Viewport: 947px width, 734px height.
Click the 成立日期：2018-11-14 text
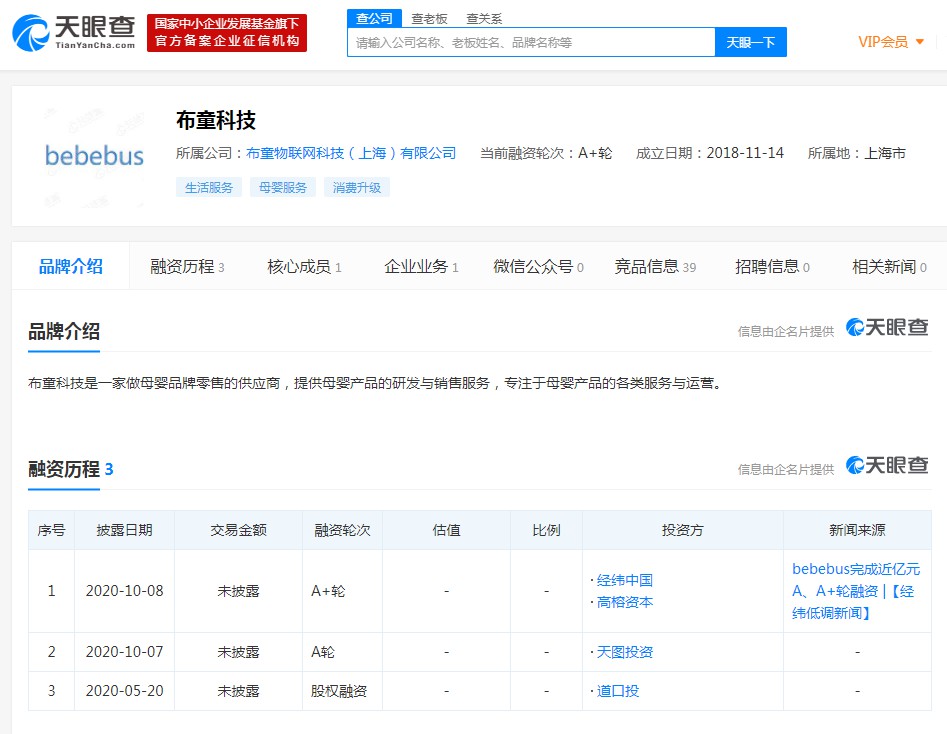710,153
